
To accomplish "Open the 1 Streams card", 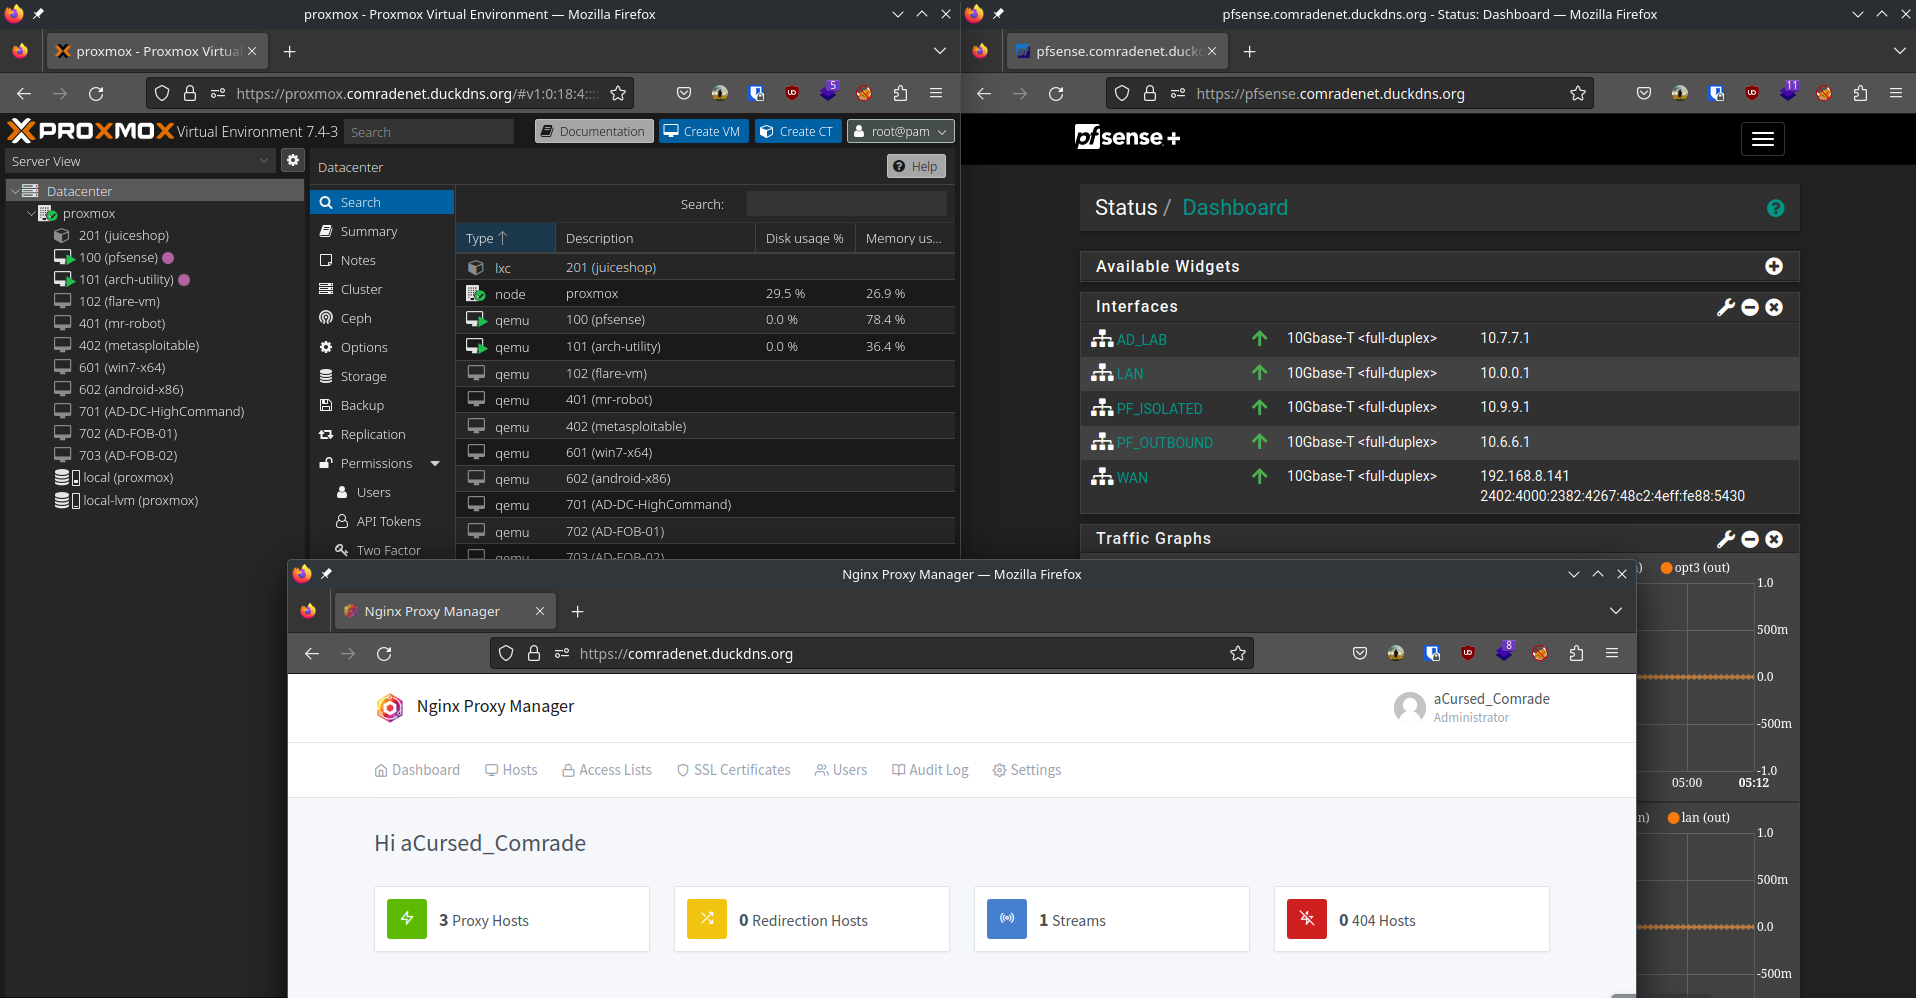I will 1112,919.
